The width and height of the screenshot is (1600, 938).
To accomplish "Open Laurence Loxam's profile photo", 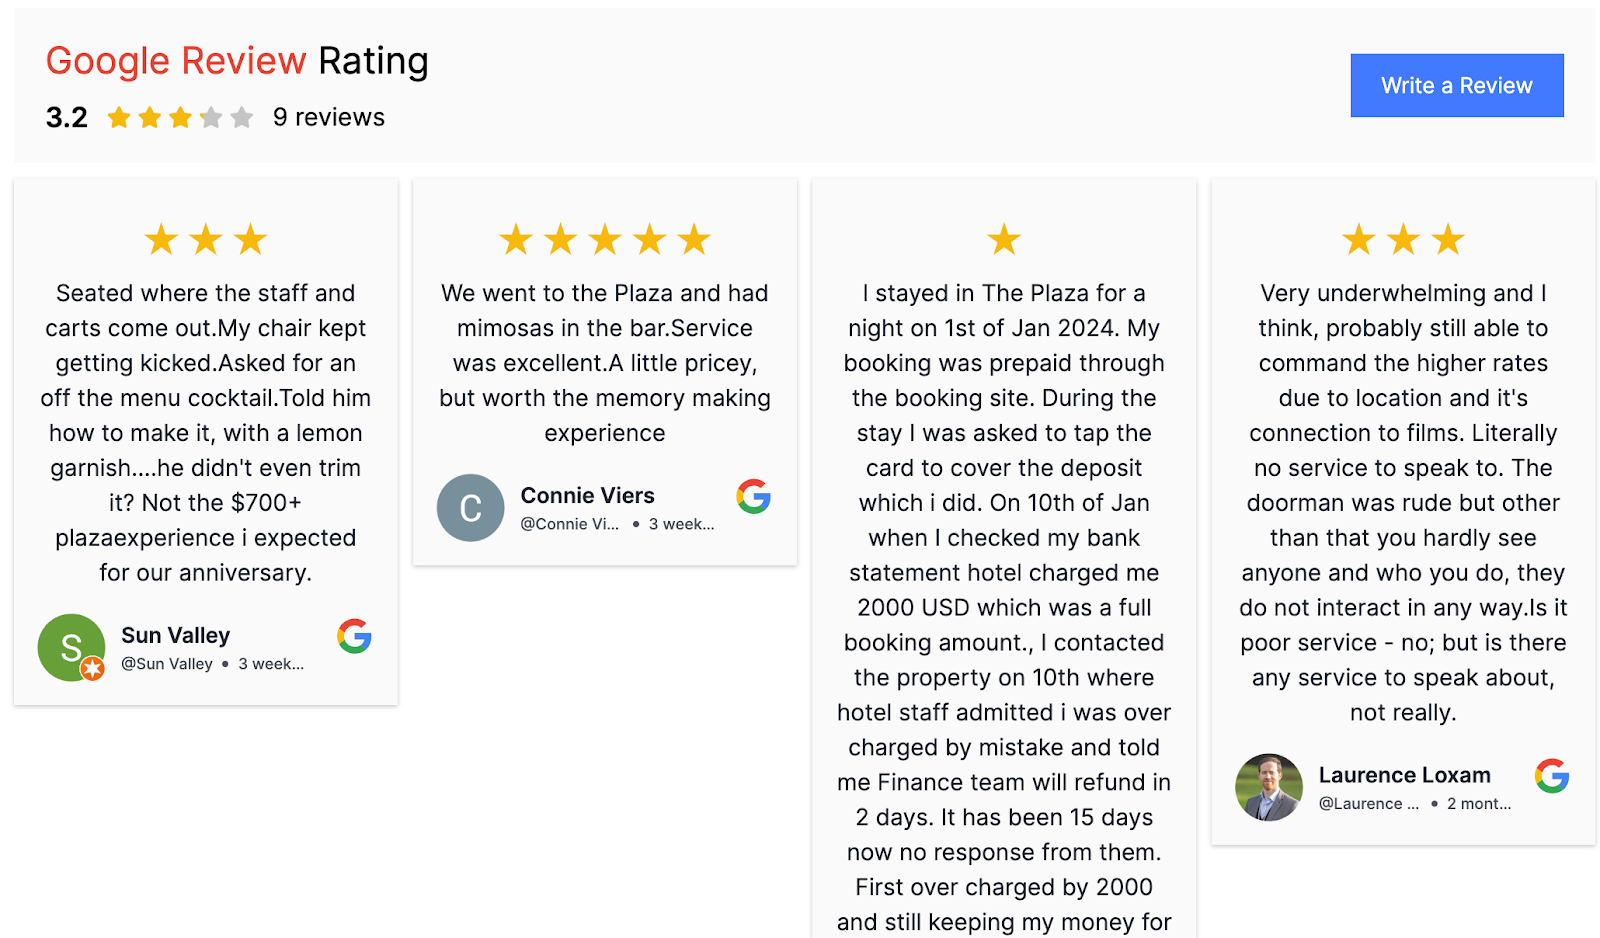I will click(1268, 788).
